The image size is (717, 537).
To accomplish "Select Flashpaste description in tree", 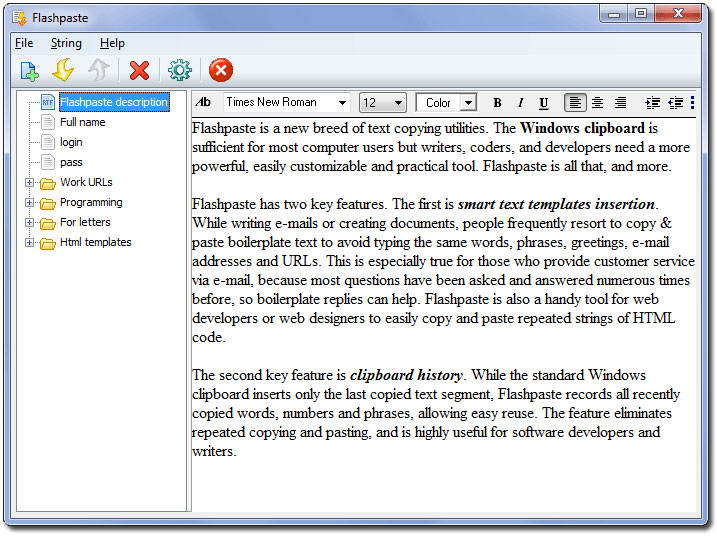I will tap(114, 102).
